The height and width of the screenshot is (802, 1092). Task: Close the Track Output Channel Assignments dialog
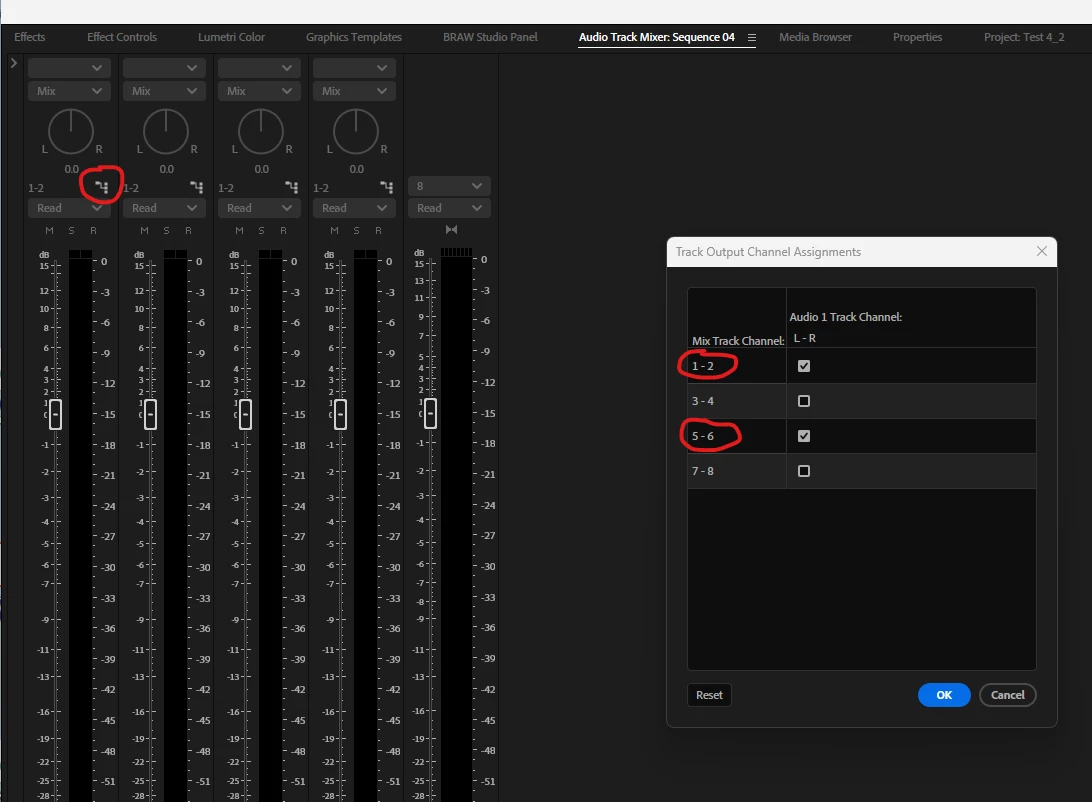pos(1041,251)
